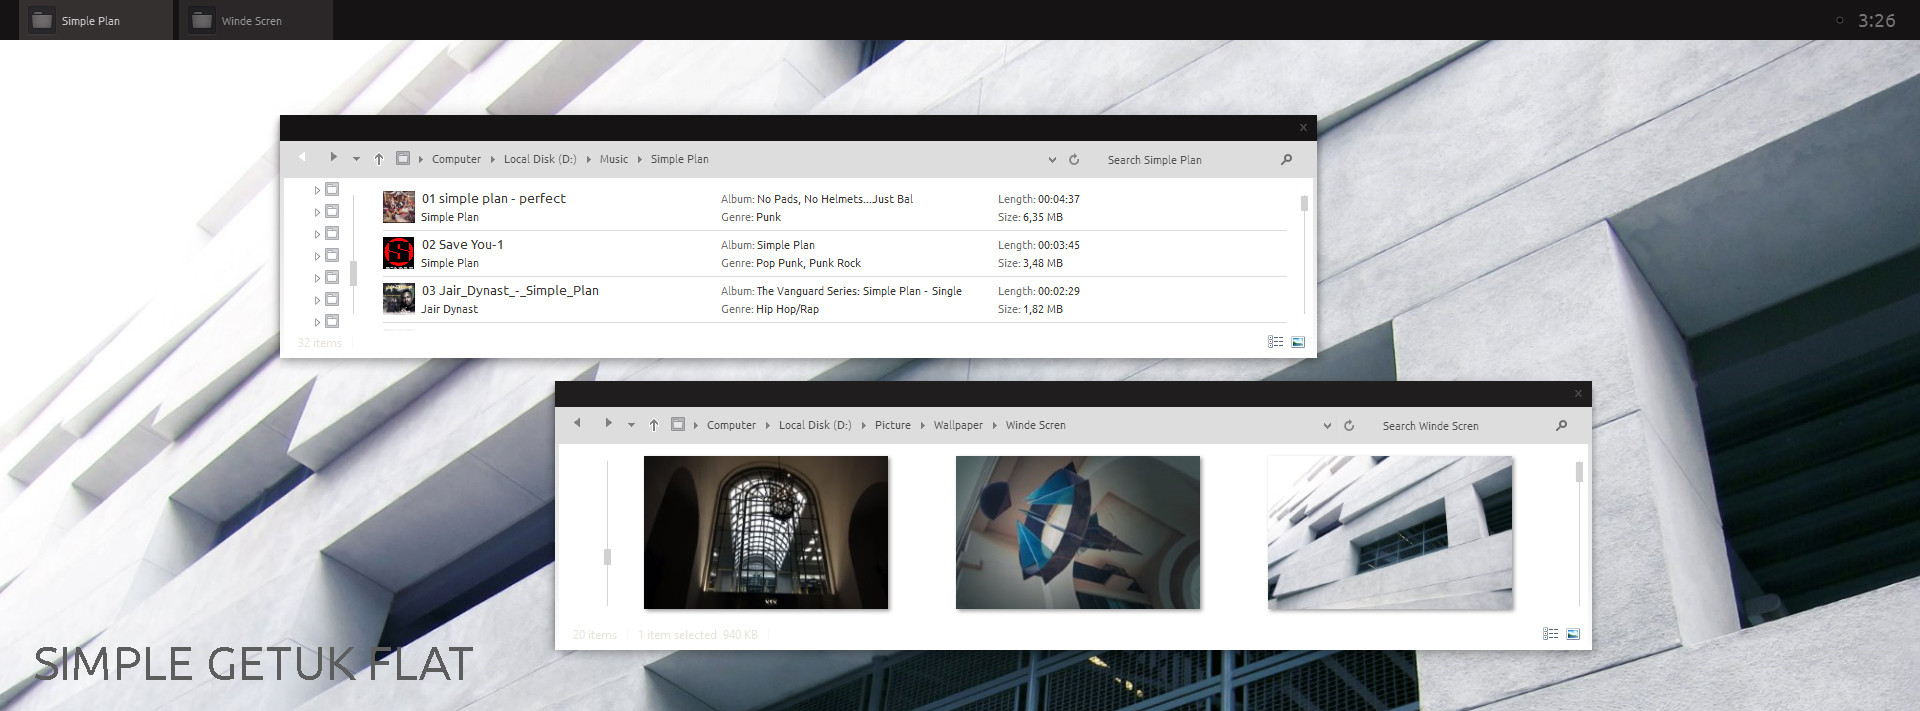
Task: Select the red album art of 02 Save You-1
Action: (399, 253)
